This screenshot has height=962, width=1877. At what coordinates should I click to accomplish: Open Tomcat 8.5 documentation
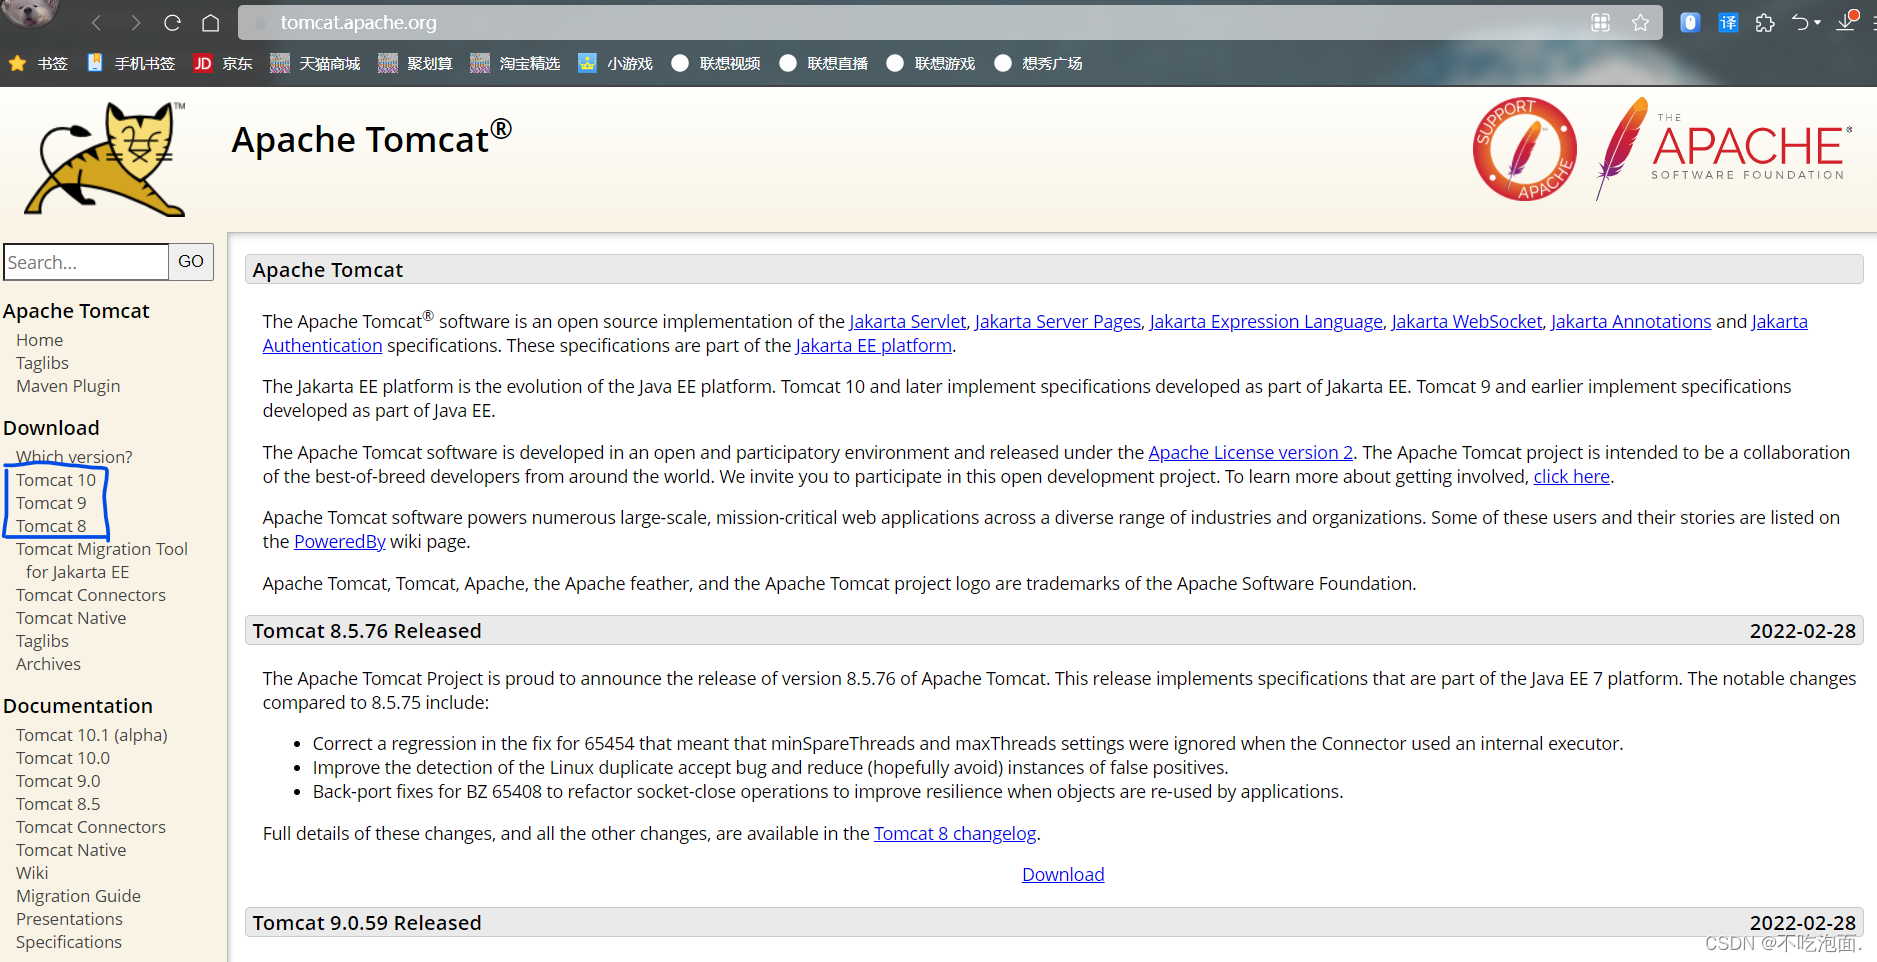58,804
